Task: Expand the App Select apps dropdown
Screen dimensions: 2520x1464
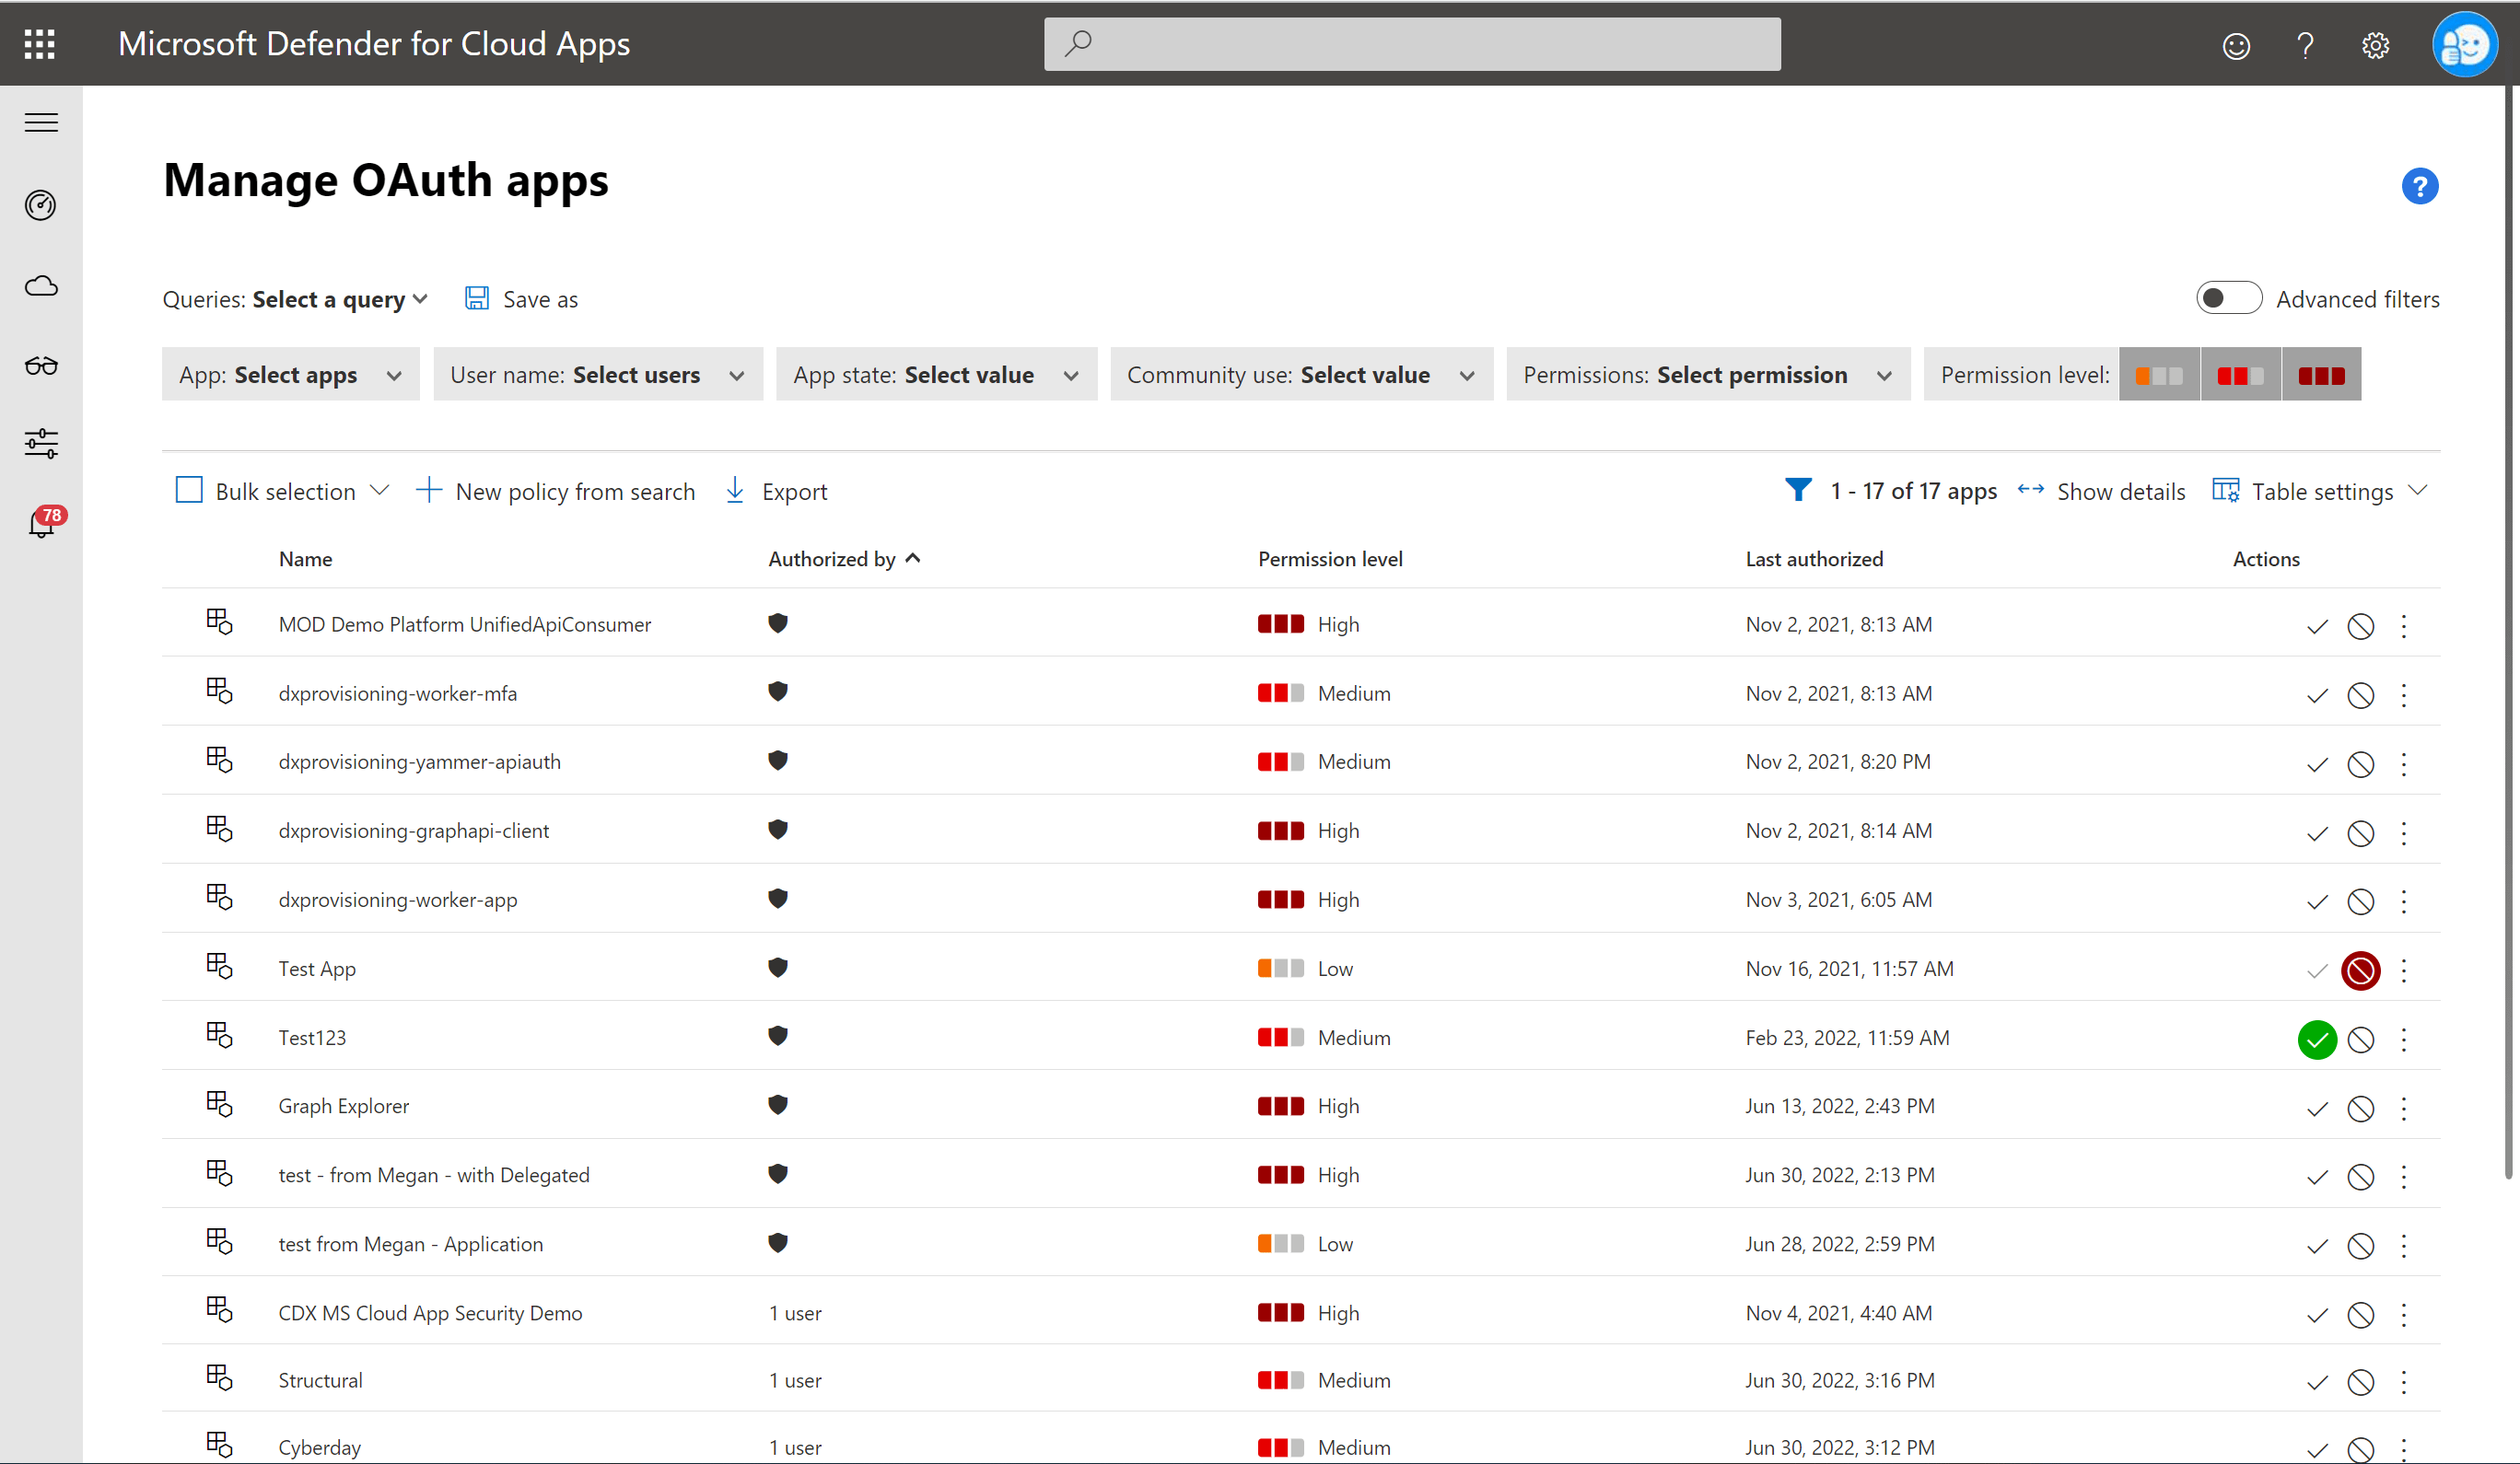Action: [290, 375]
